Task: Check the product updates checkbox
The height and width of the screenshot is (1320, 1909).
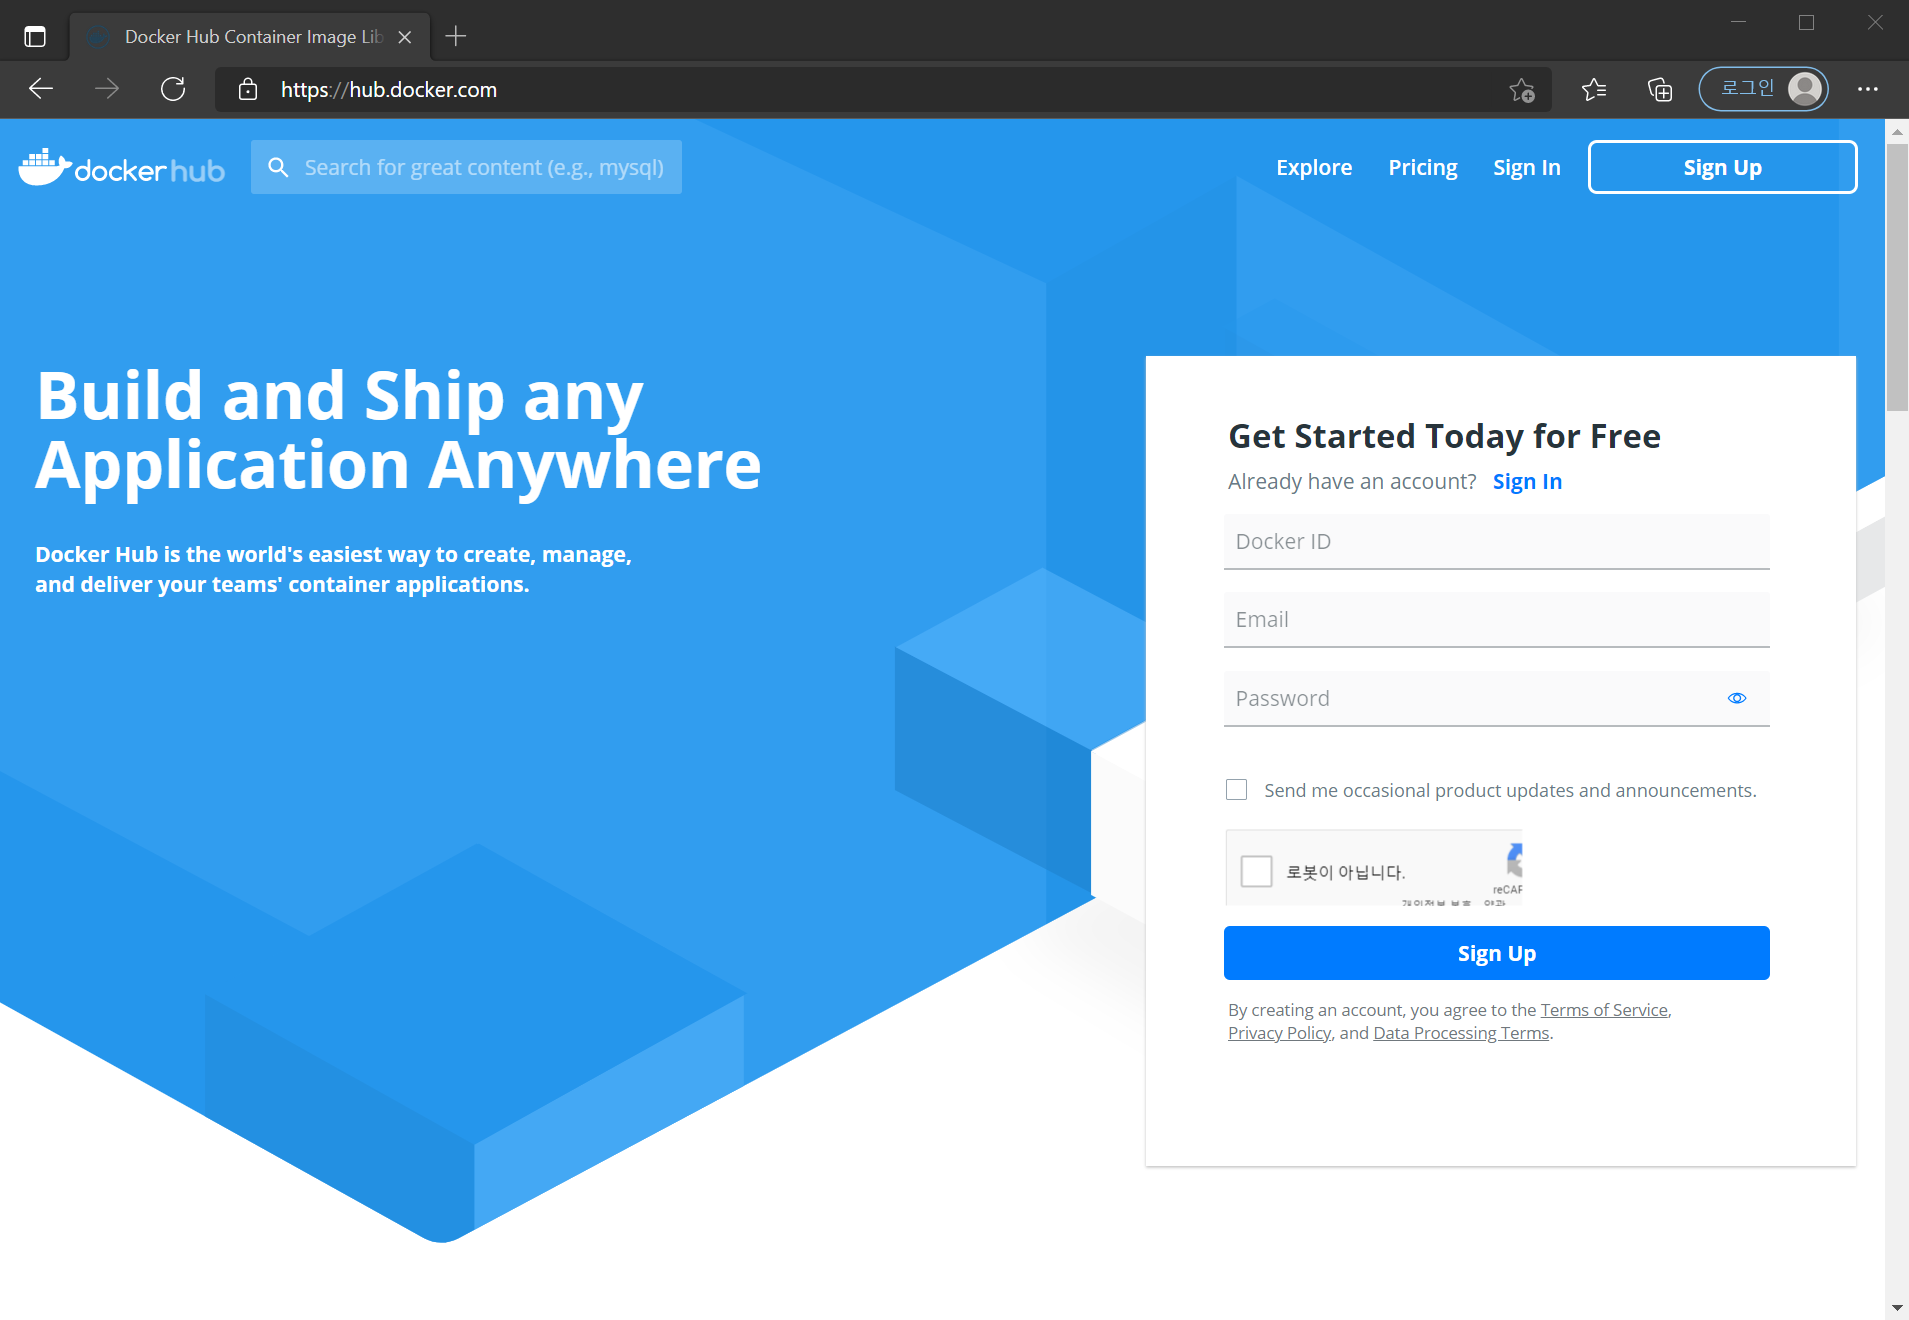Action: (1237, 790)
